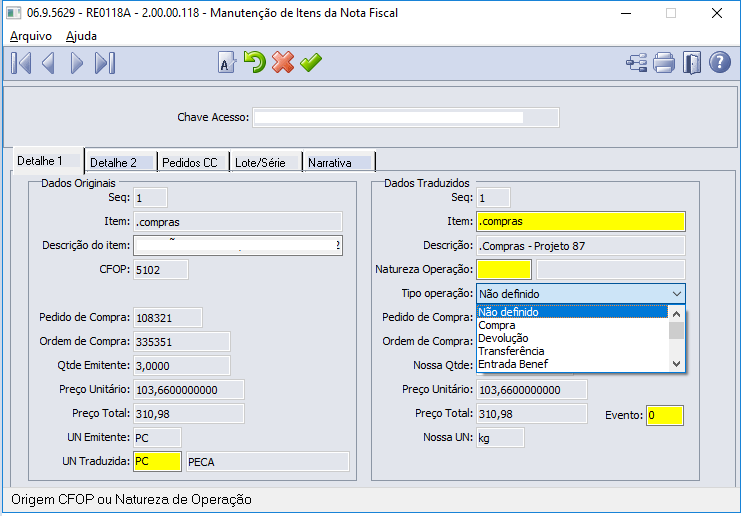Click the yellow Natureza Operação code field

click(x=504, y=270)
